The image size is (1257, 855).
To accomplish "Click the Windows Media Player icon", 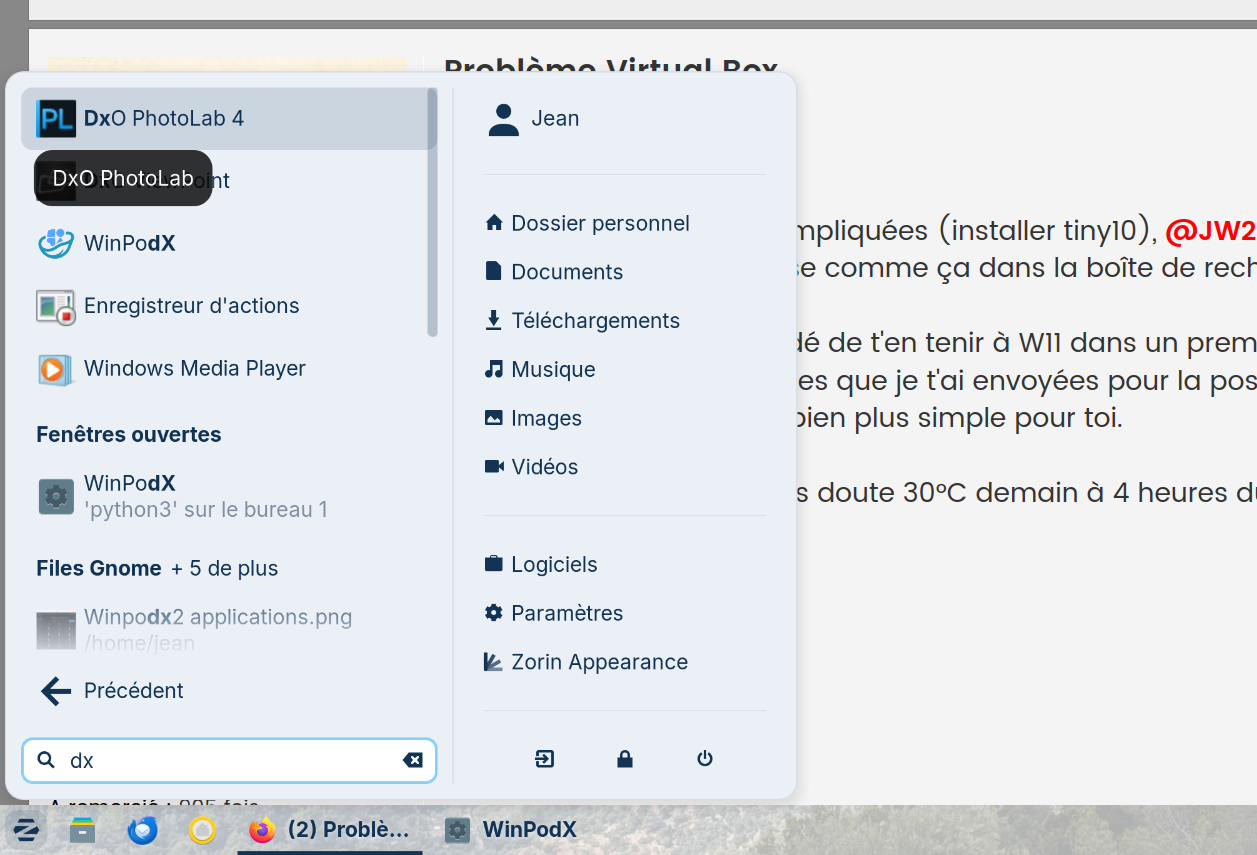I will click(56, 369).
